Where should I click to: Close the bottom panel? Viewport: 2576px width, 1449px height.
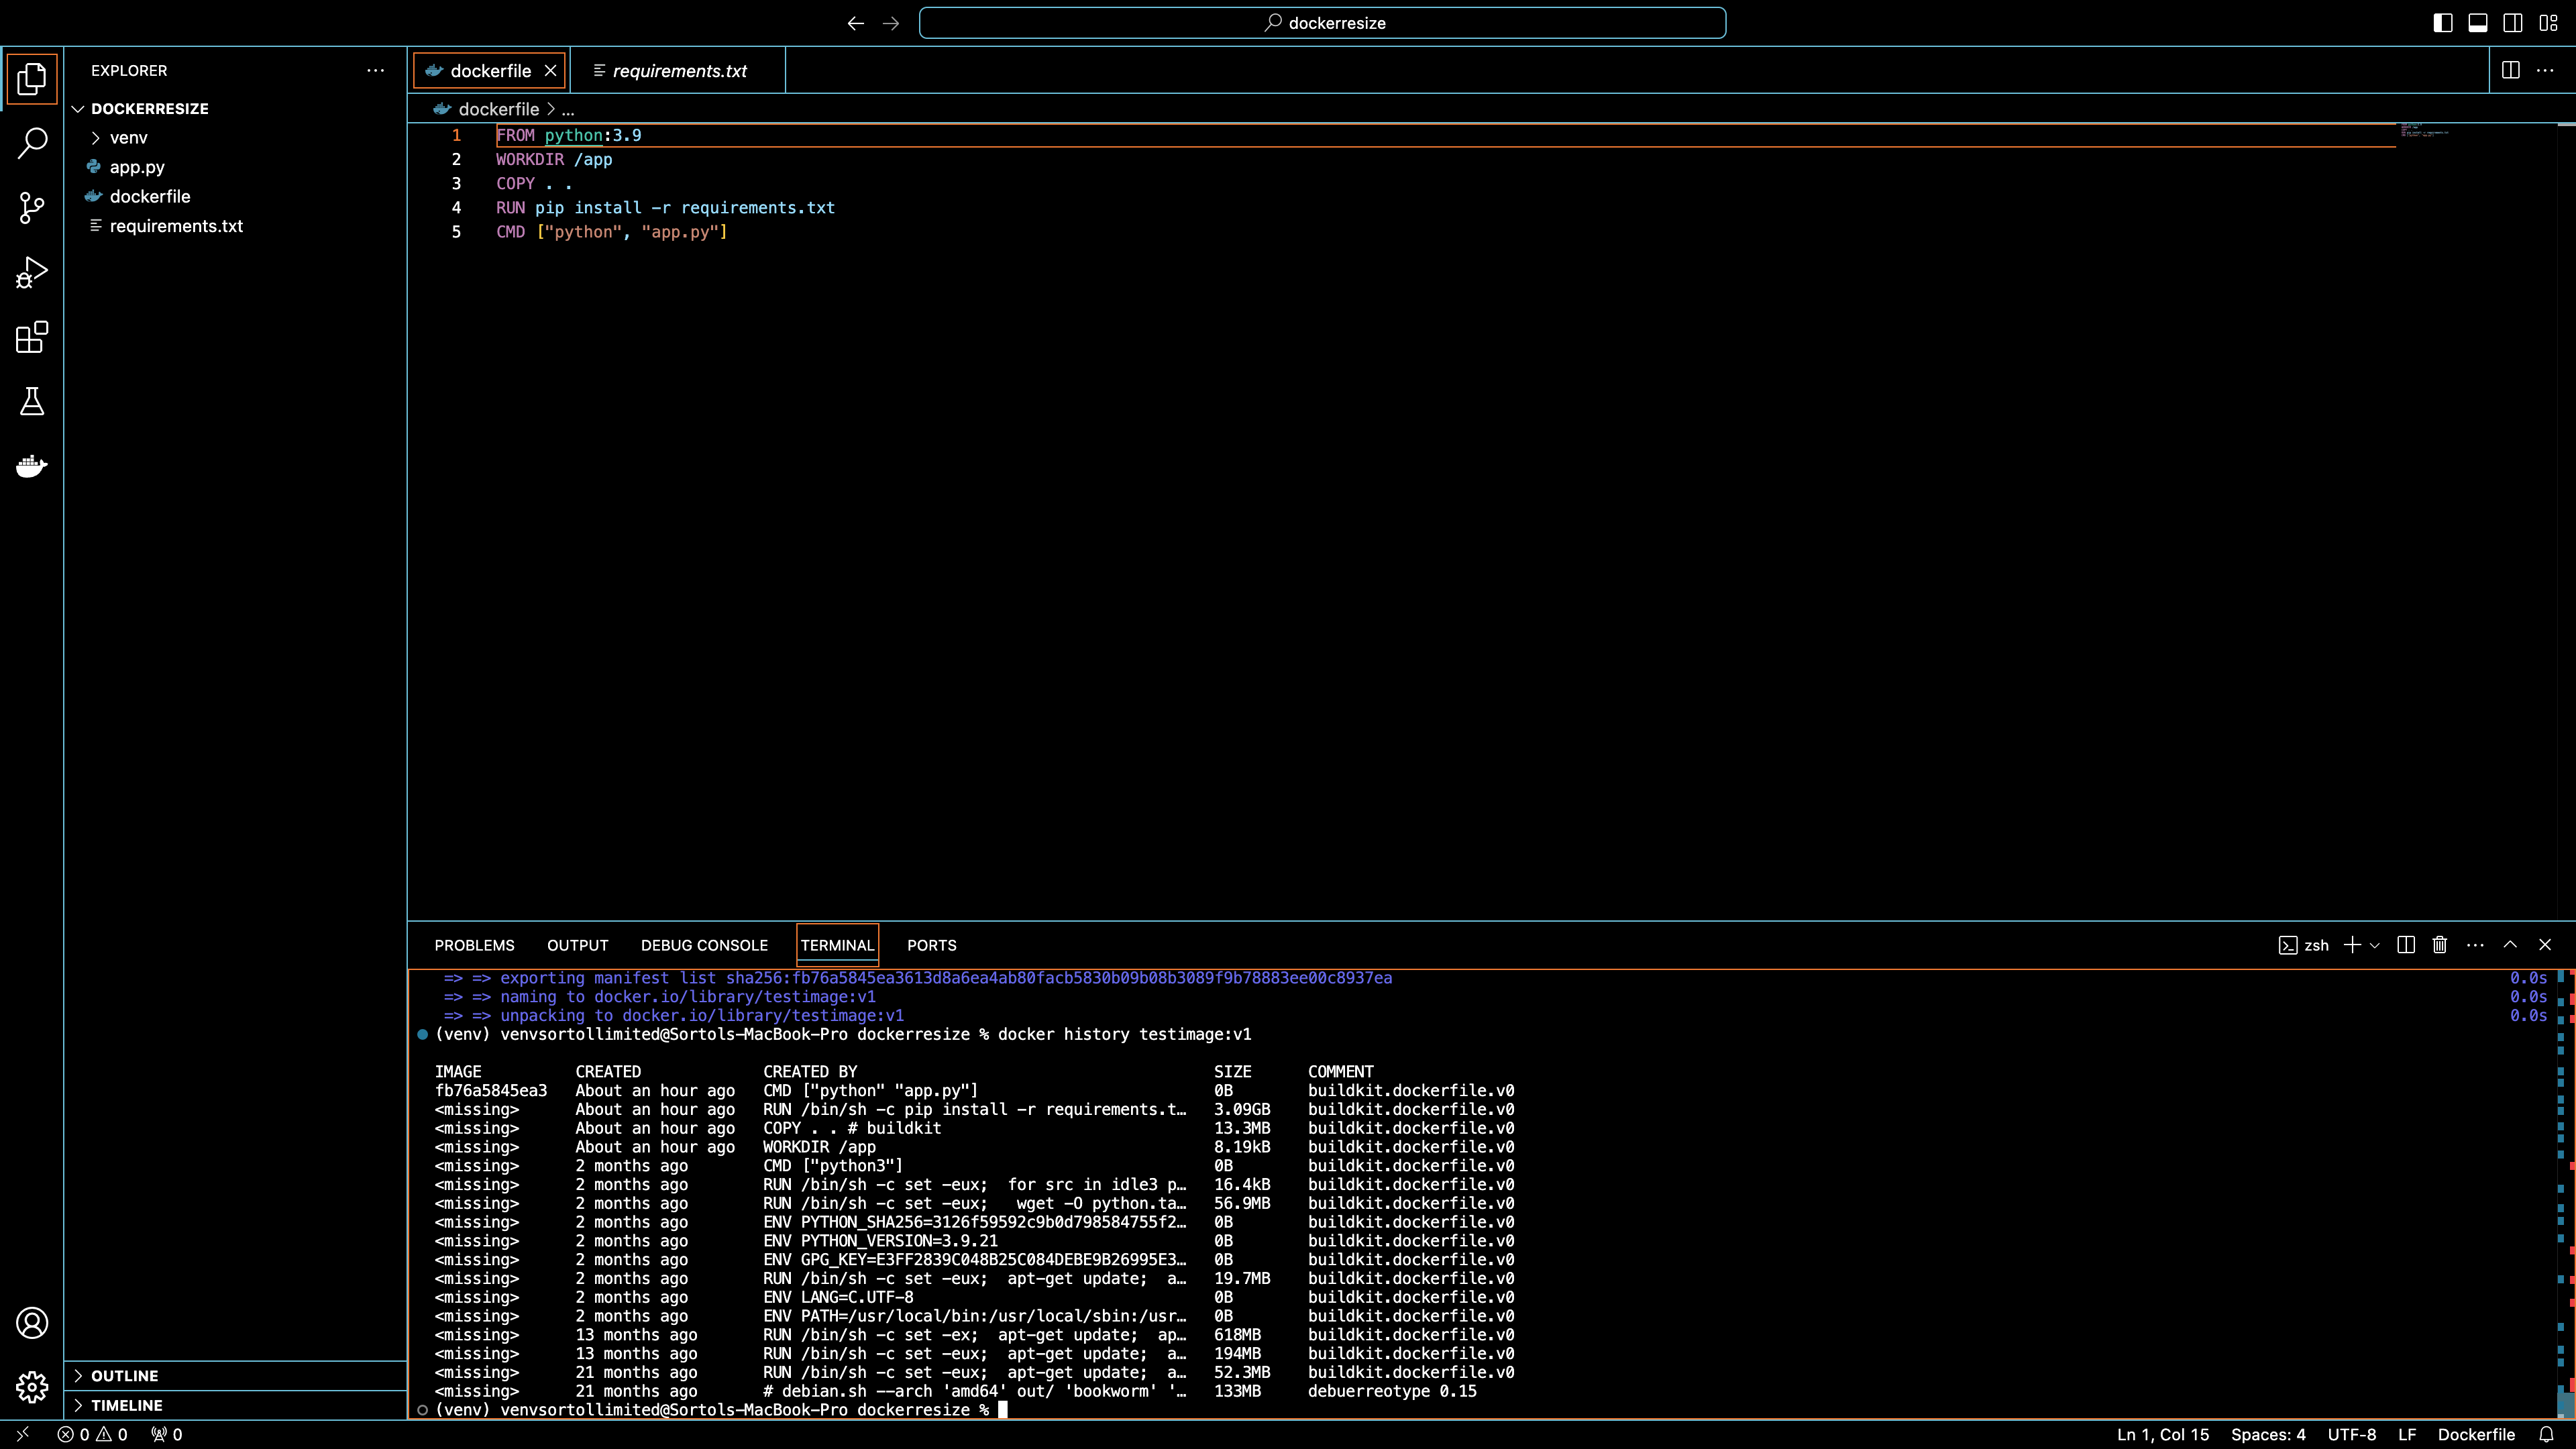pyautogui.click(x=2545, y=945)
